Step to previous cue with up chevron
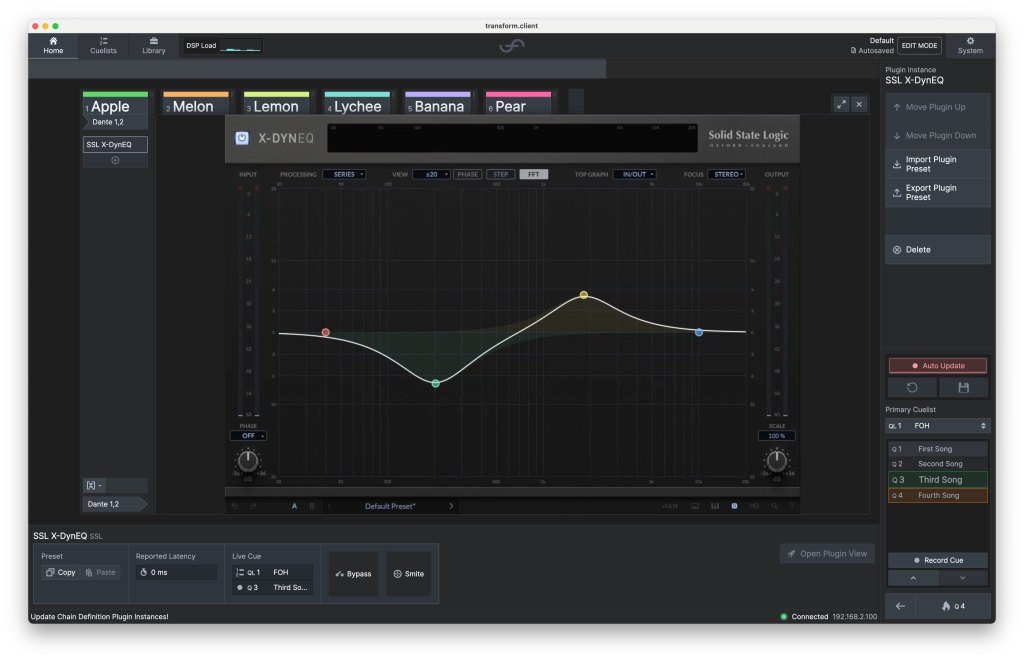 (913, 578)
